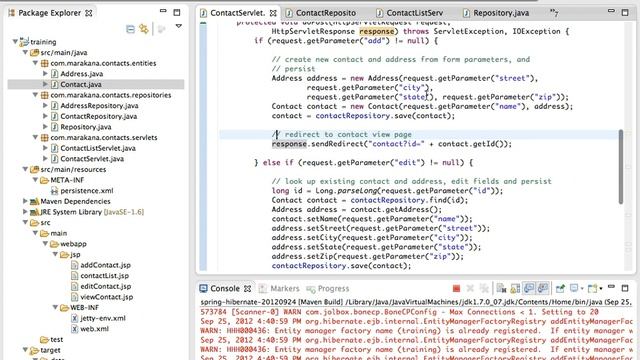This screenshot has height=360, width=640.
Task: Click the Collapse All icon in Package Explorer
Action: coord(130,29)
